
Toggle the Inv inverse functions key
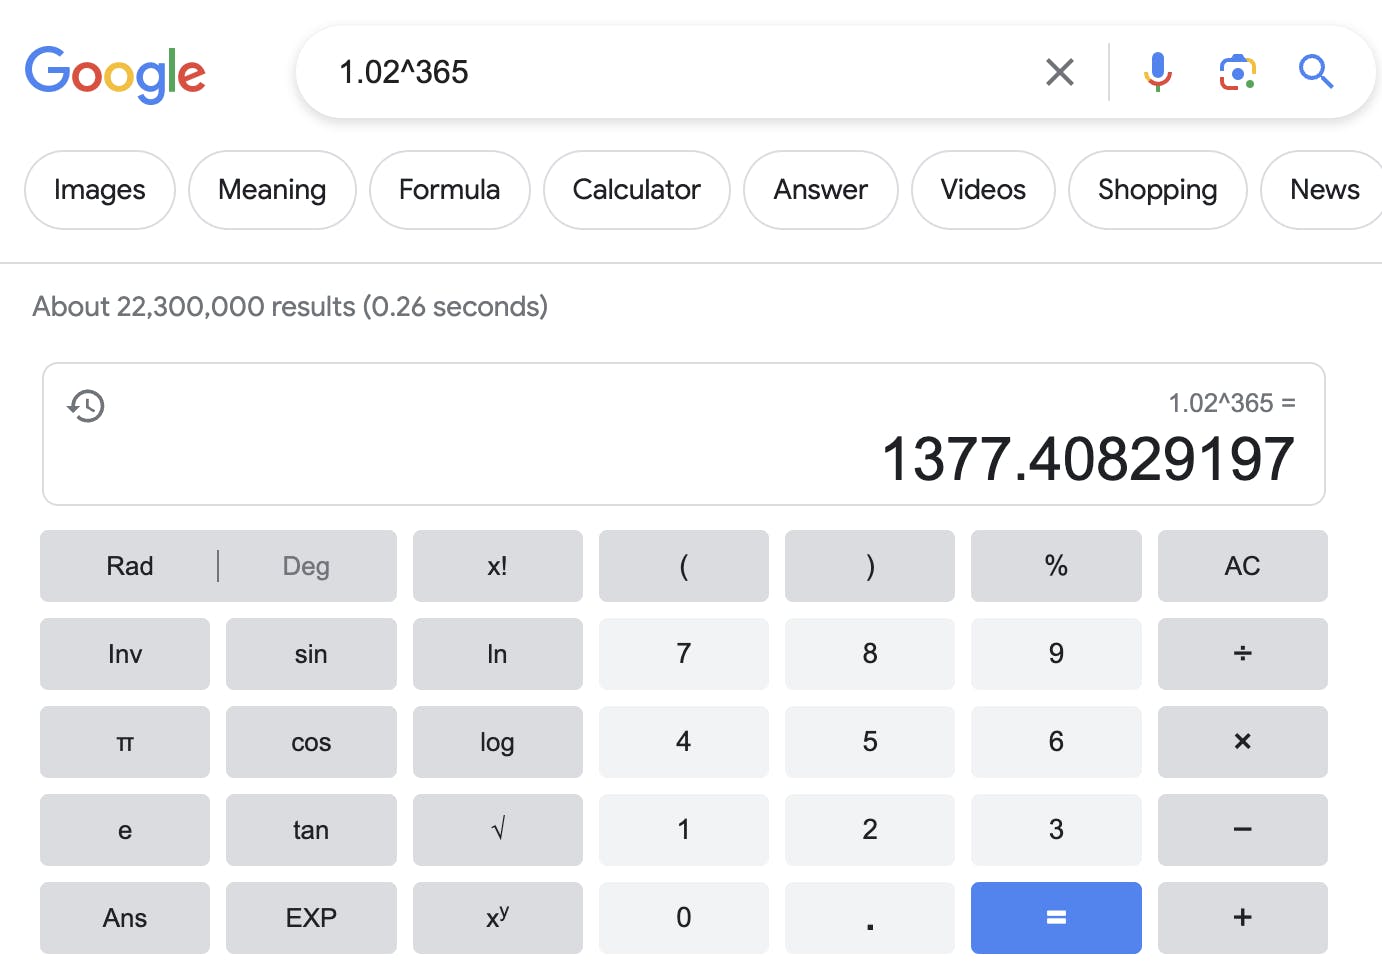[x=125, y=654]
